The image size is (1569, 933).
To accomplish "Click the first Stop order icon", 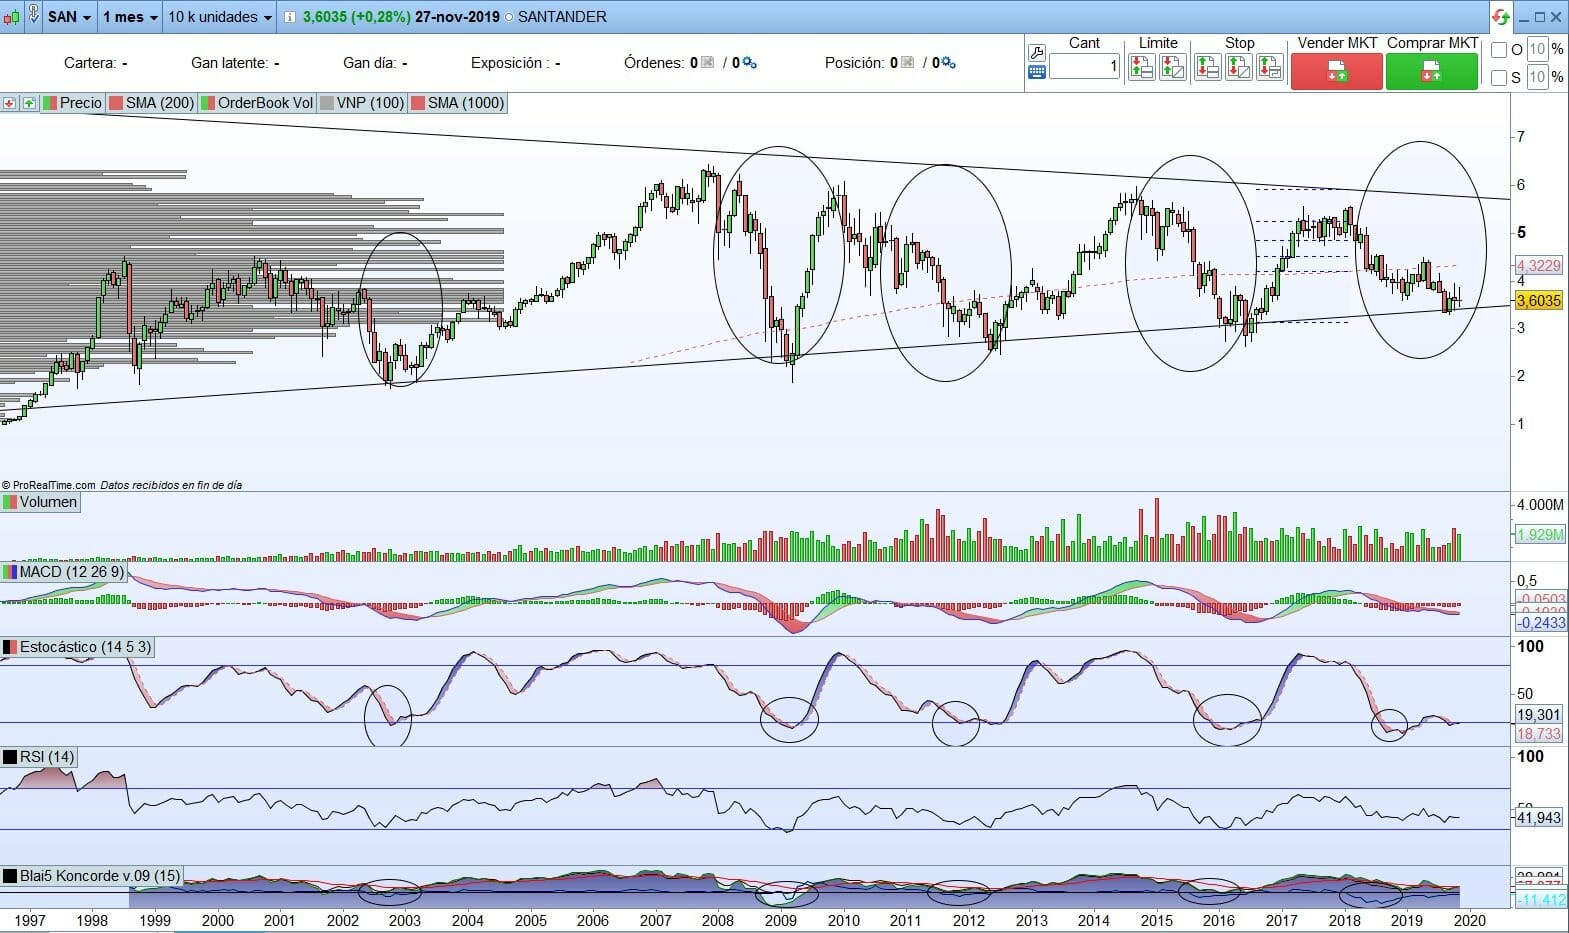I will tap(1207, 68).
